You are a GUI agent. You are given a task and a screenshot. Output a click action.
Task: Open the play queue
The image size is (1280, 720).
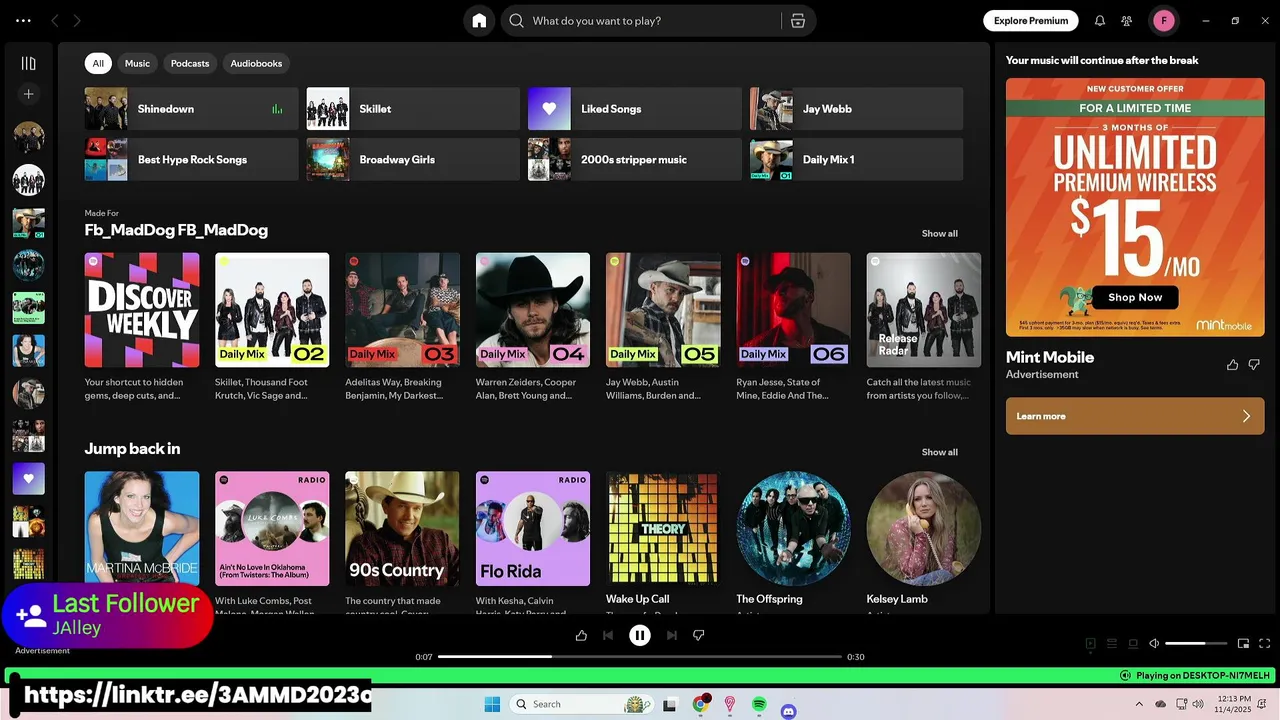point(1112,644)
